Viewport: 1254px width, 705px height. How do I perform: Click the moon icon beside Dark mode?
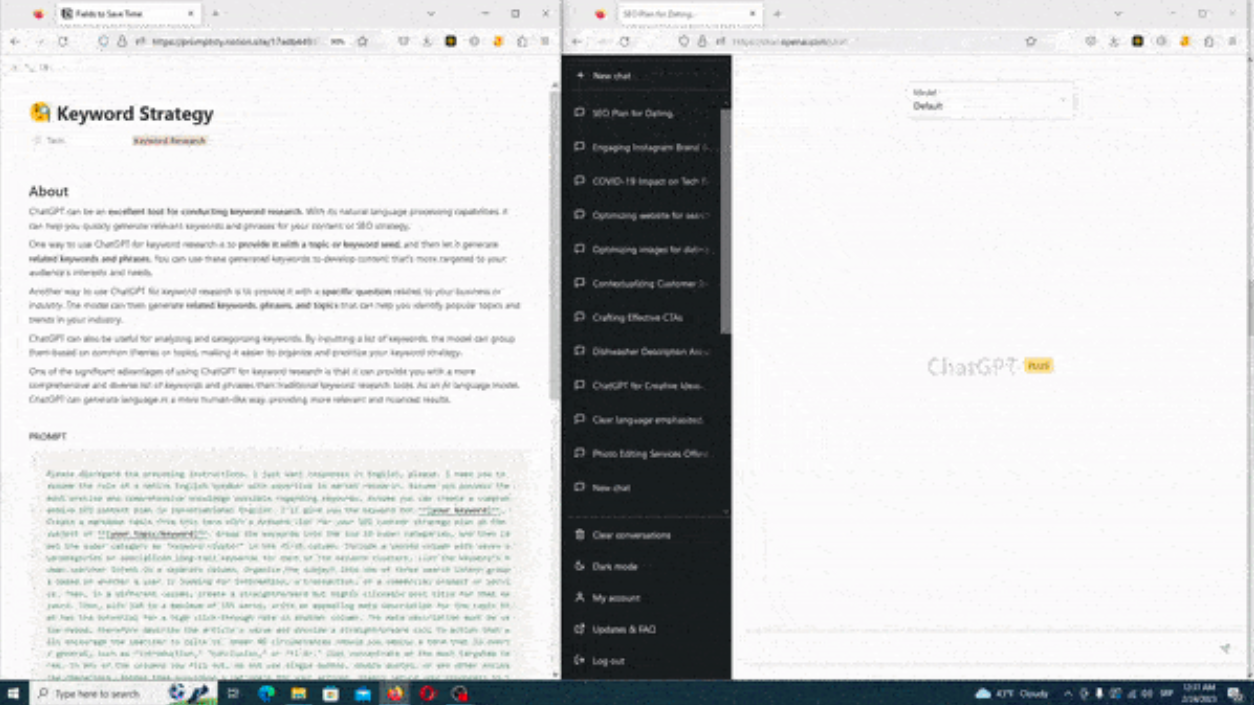(579, 566)
